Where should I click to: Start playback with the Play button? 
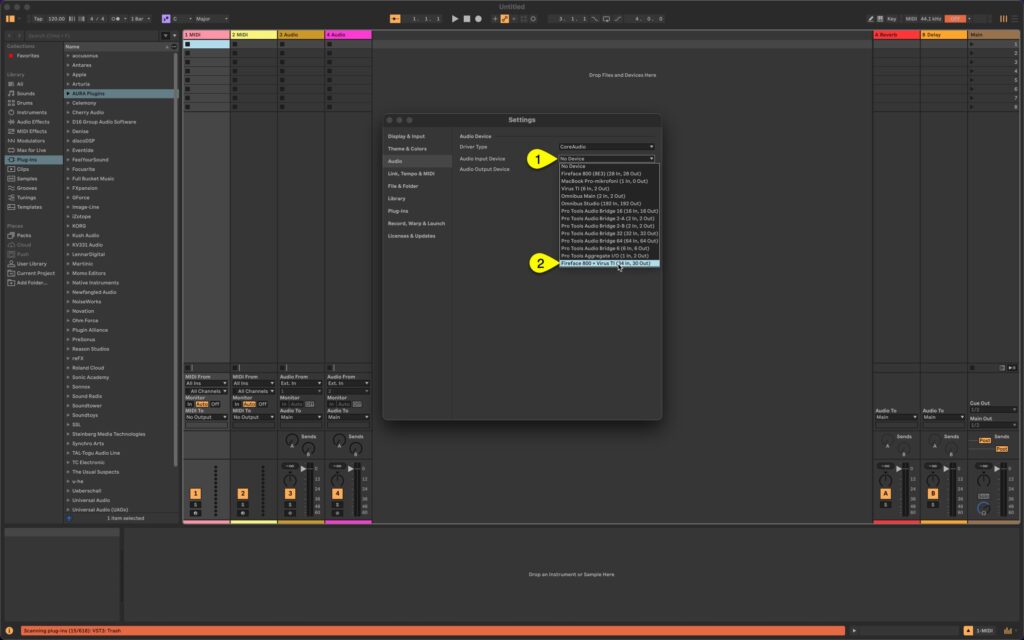point(455,18)
